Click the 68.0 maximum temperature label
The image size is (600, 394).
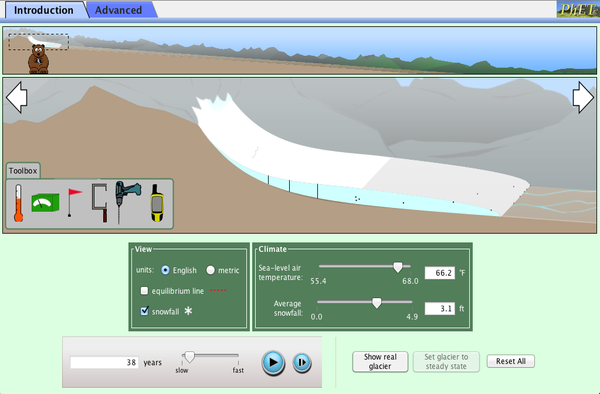[x=410, y=281]
